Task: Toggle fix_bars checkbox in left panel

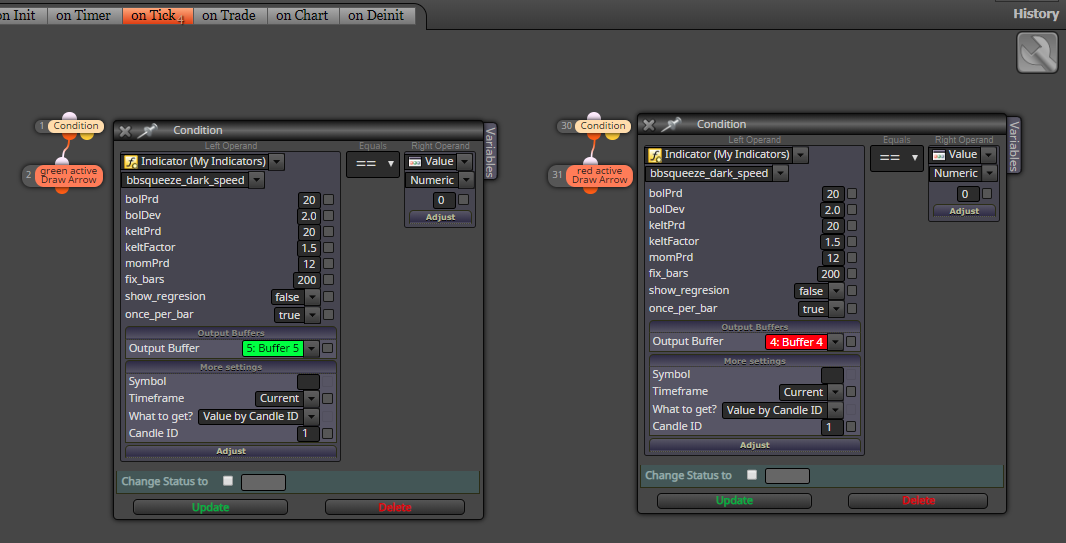Action: coord(328,279)
